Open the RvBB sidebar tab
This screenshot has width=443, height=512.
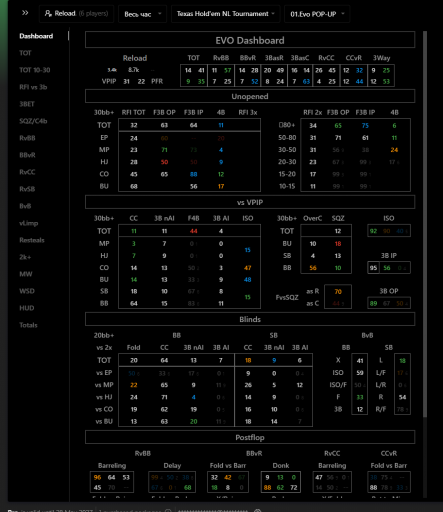point(27,138)
